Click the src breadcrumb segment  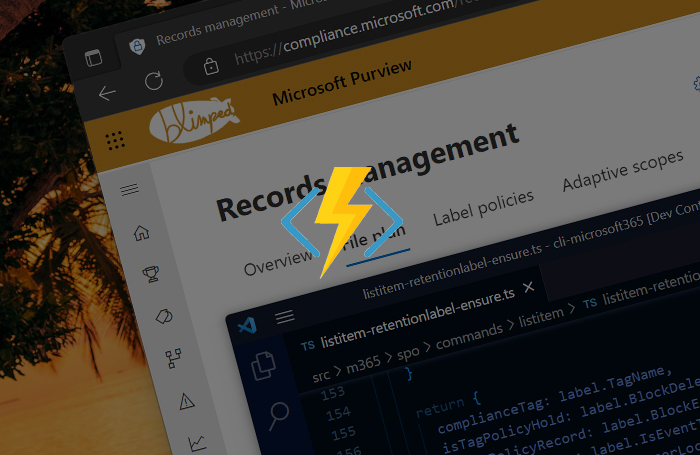pos(321,376)
